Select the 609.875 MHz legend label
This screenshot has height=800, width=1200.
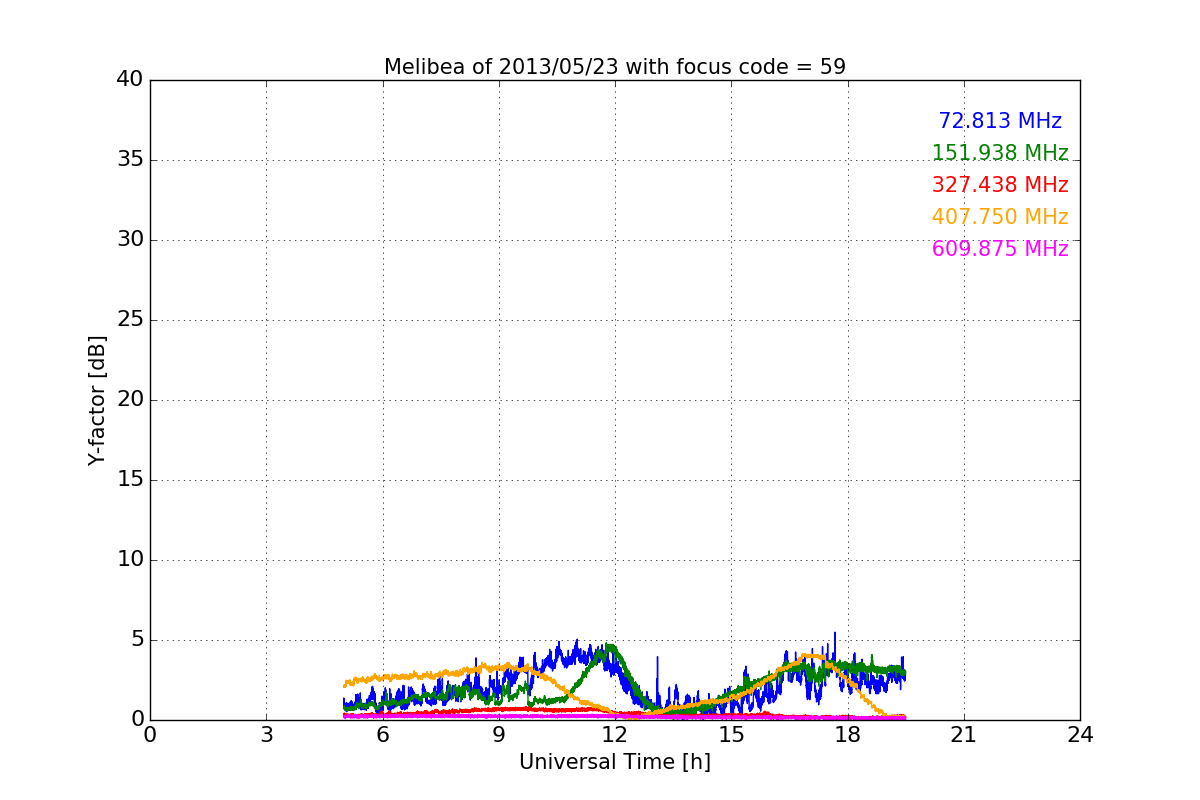pos(1000,249)
